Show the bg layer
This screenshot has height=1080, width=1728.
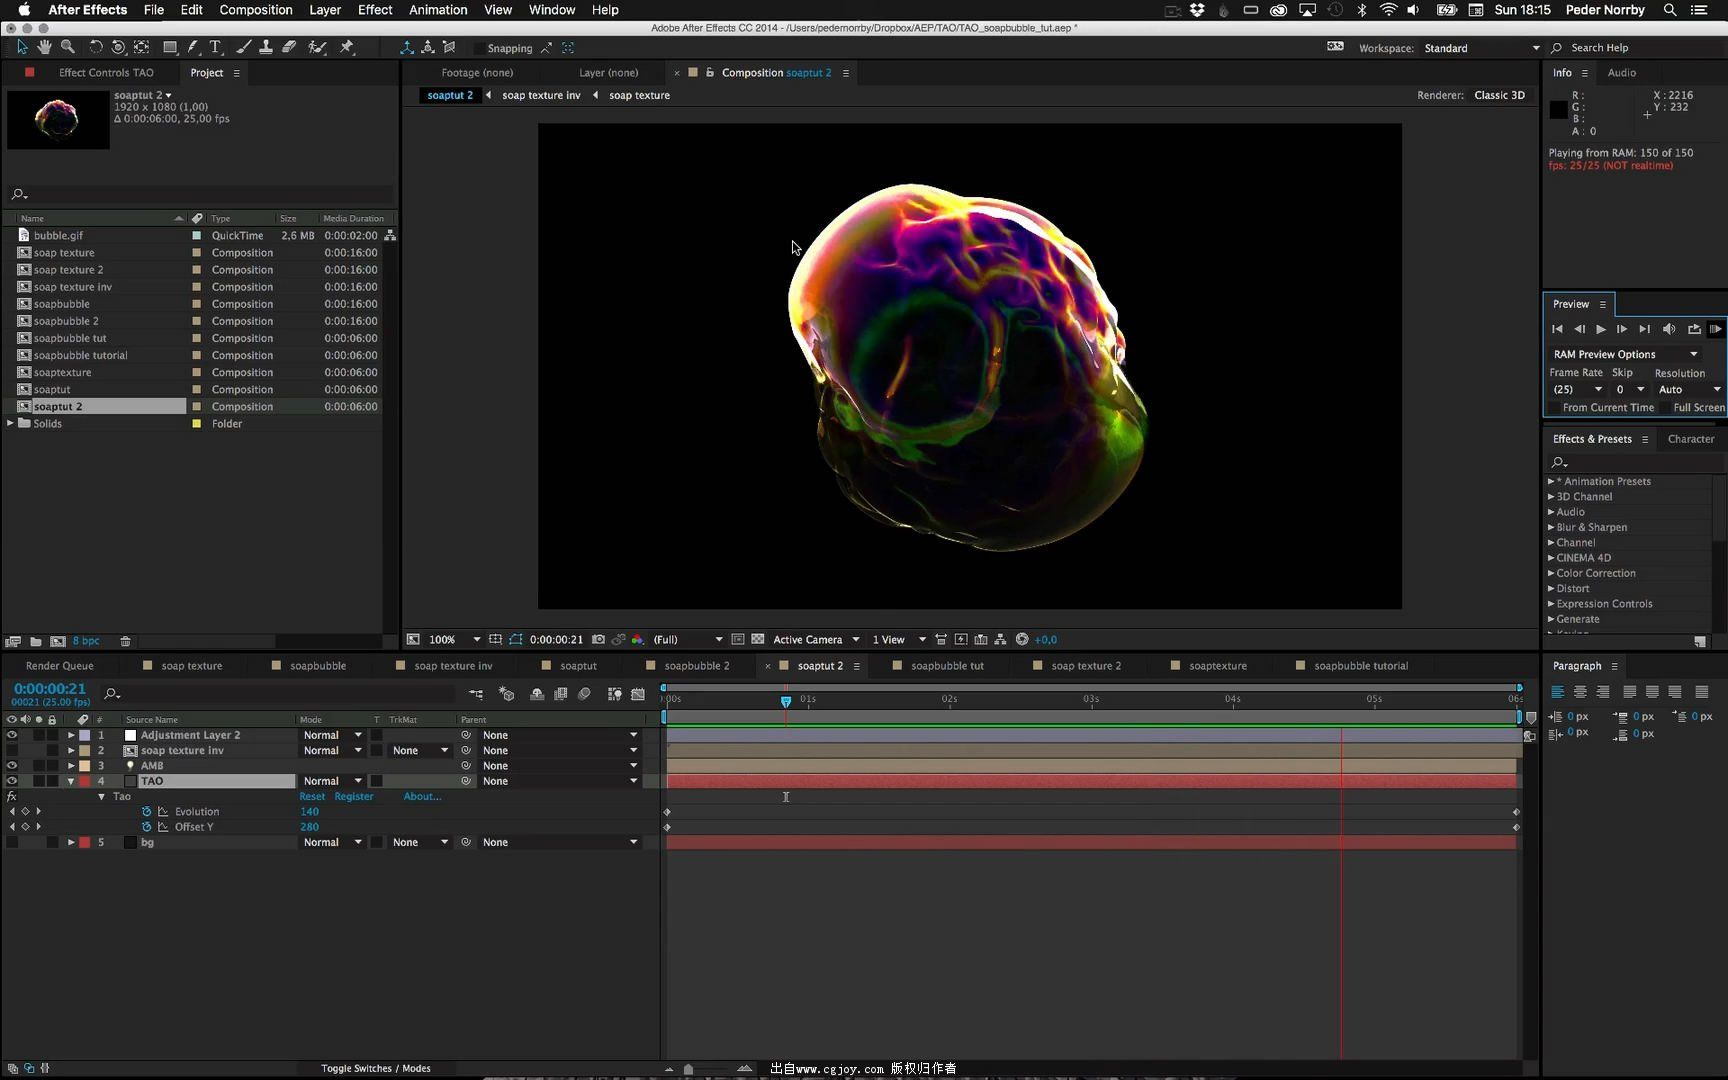[12, 842]
